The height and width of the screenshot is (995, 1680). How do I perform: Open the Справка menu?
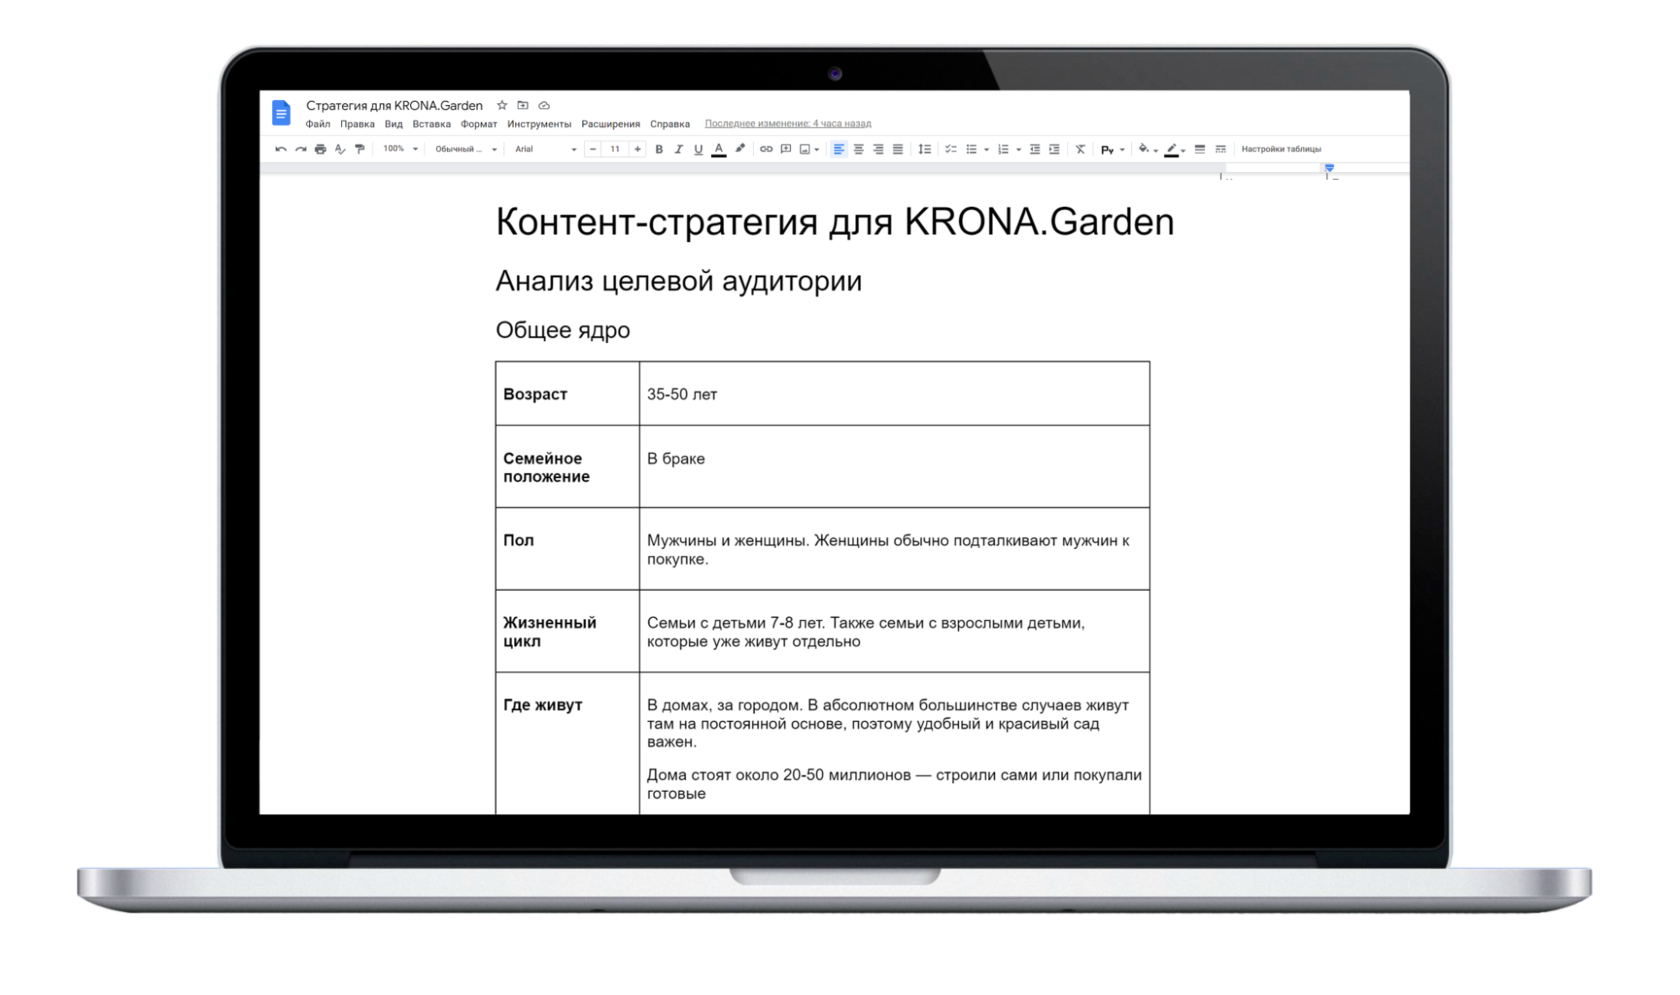click(x=670, y=124)
